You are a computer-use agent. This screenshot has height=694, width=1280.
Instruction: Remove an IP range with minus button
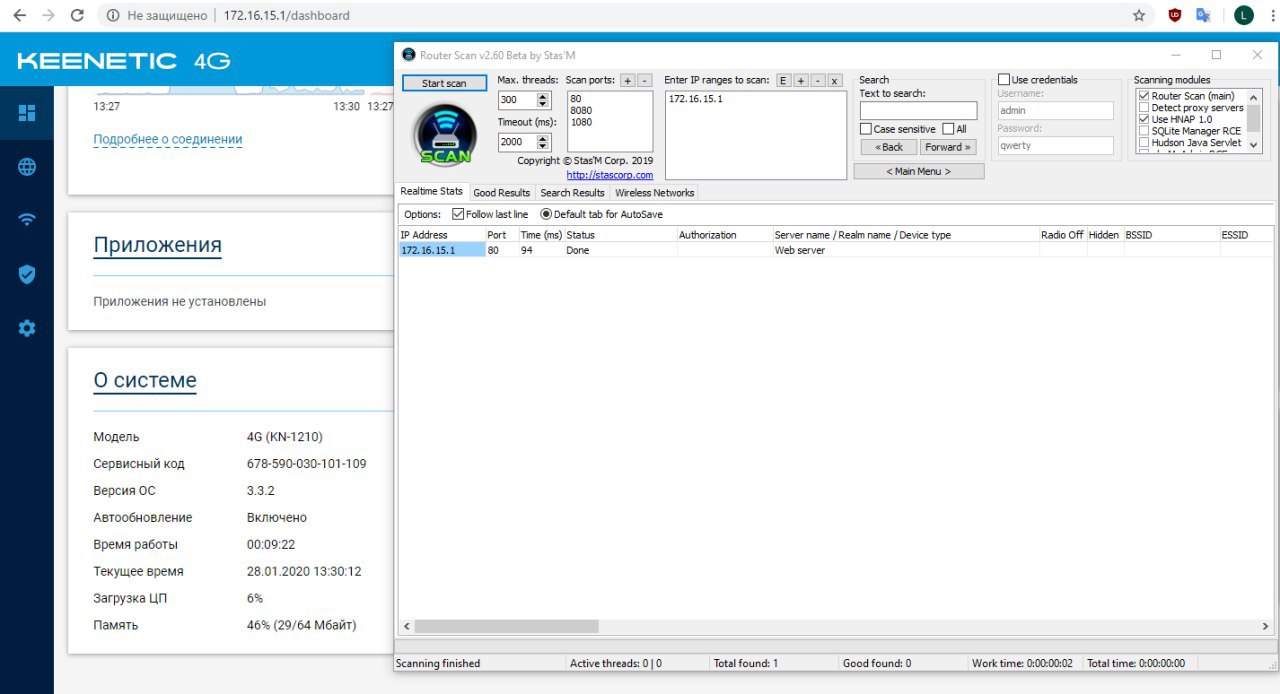click(818, 80)
